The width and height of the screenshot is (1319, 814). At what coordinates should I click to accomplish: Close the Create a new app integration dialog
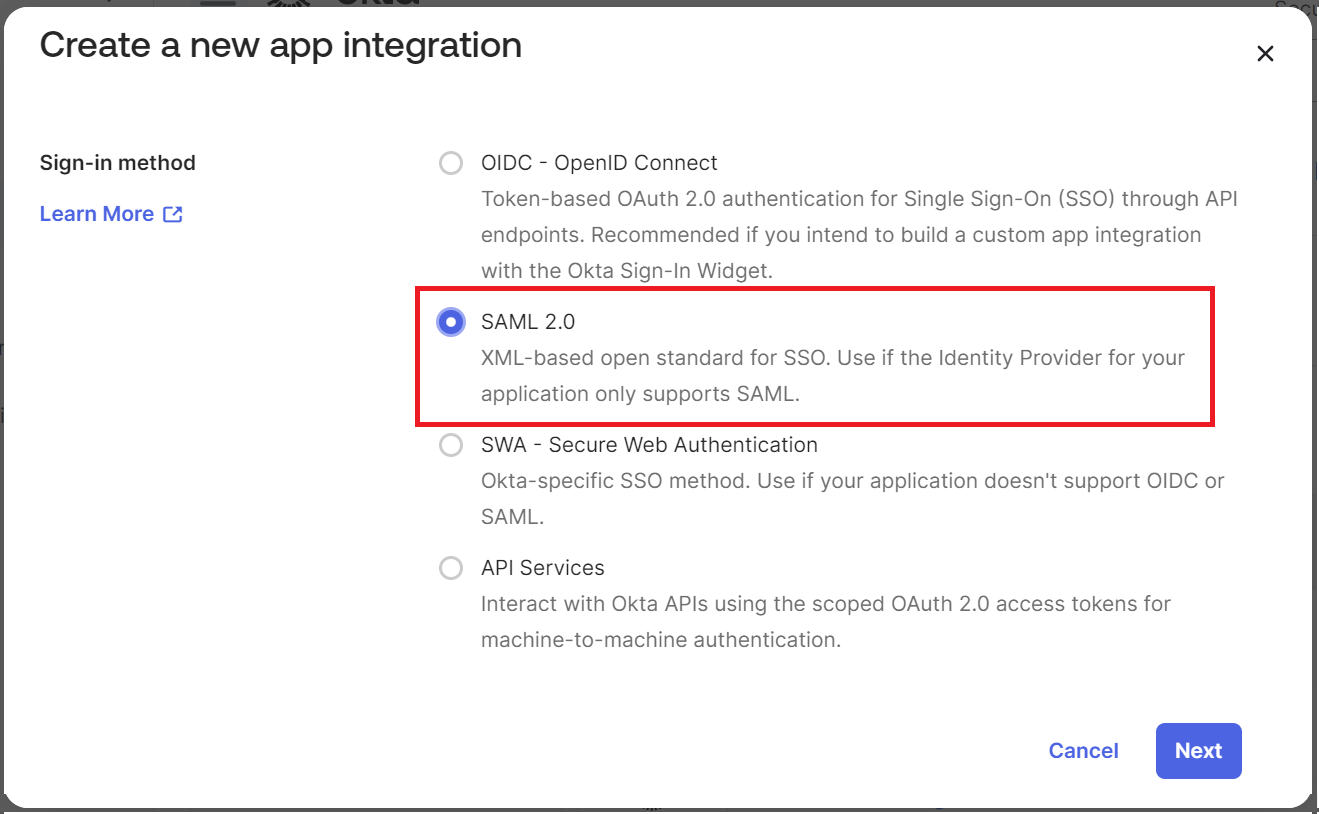(1265, 54)
